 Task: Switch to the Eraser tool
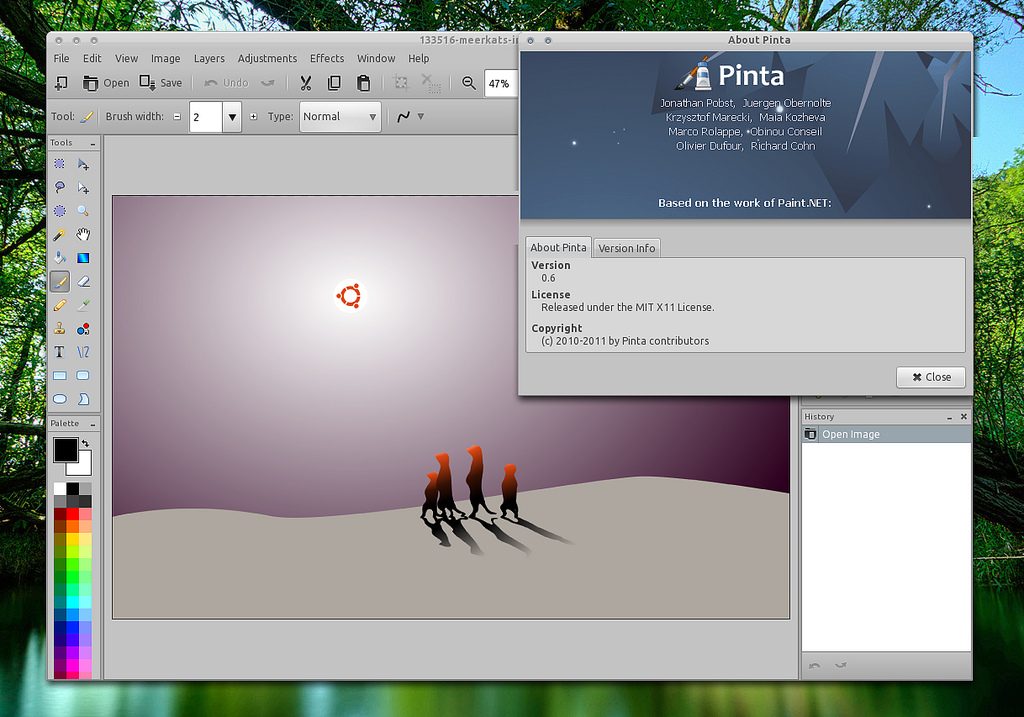coord(83,280)
